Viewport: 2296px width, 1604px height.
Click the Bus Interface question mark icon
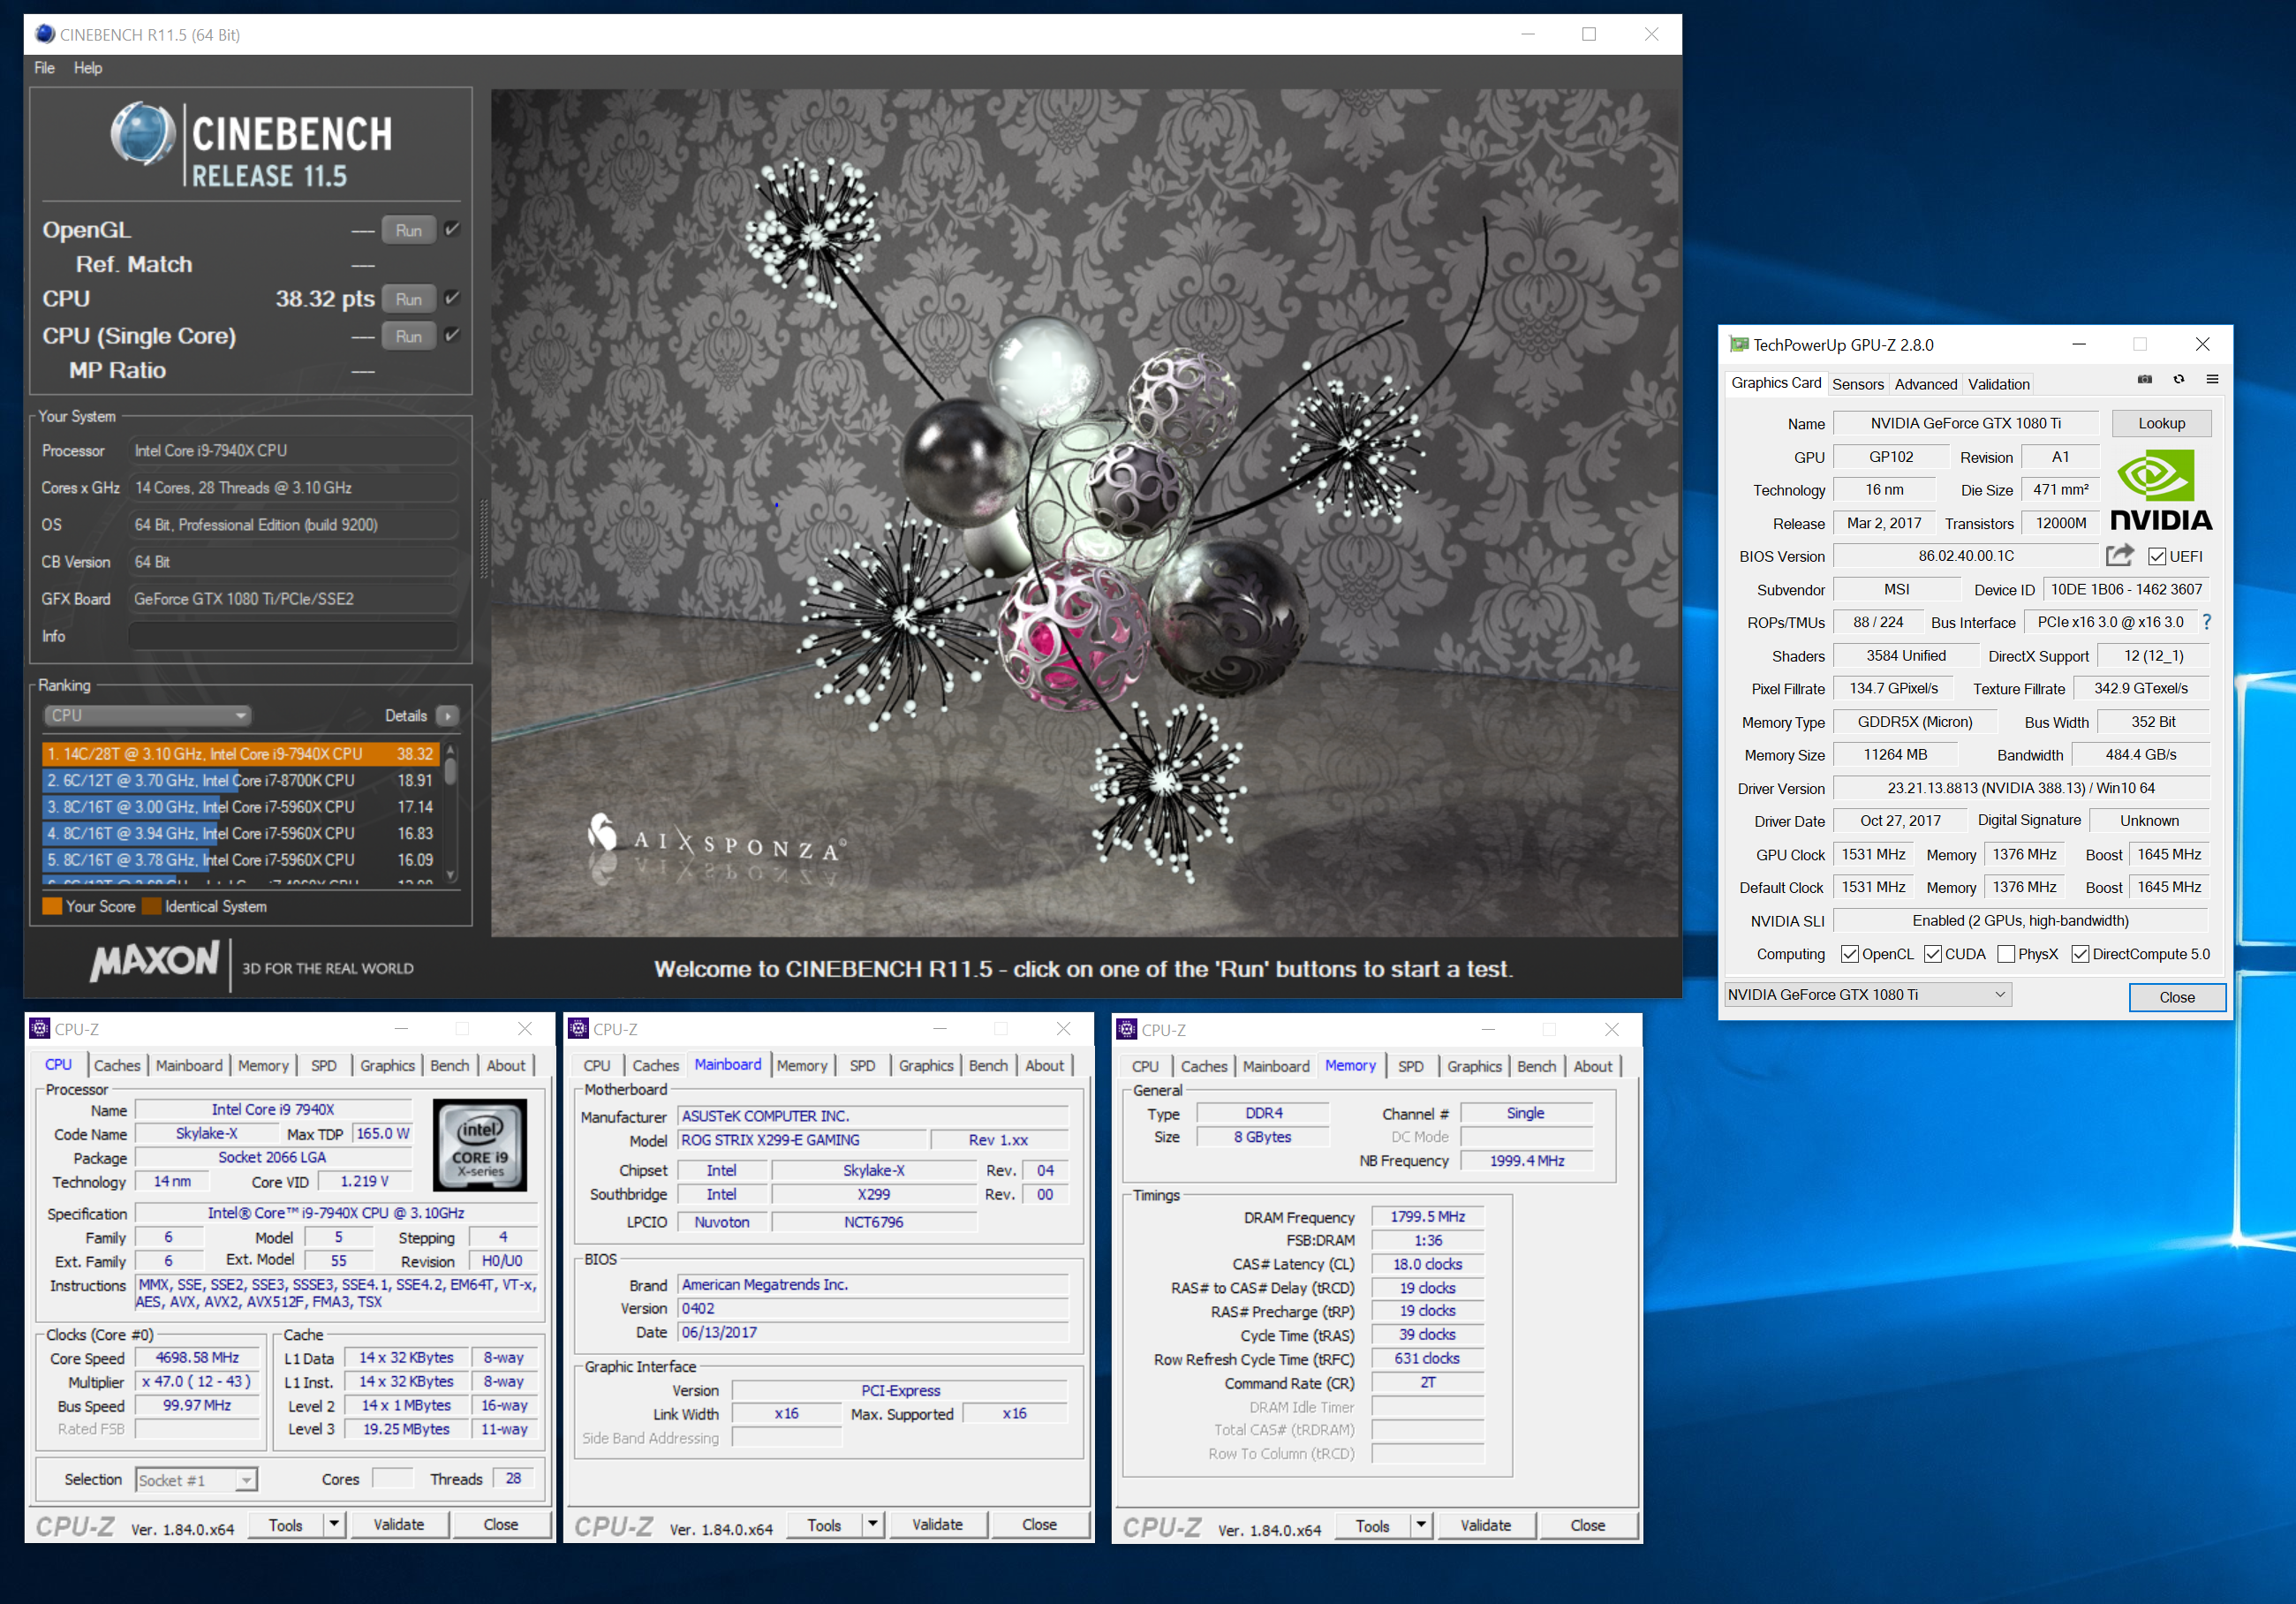pos(2206,622)
